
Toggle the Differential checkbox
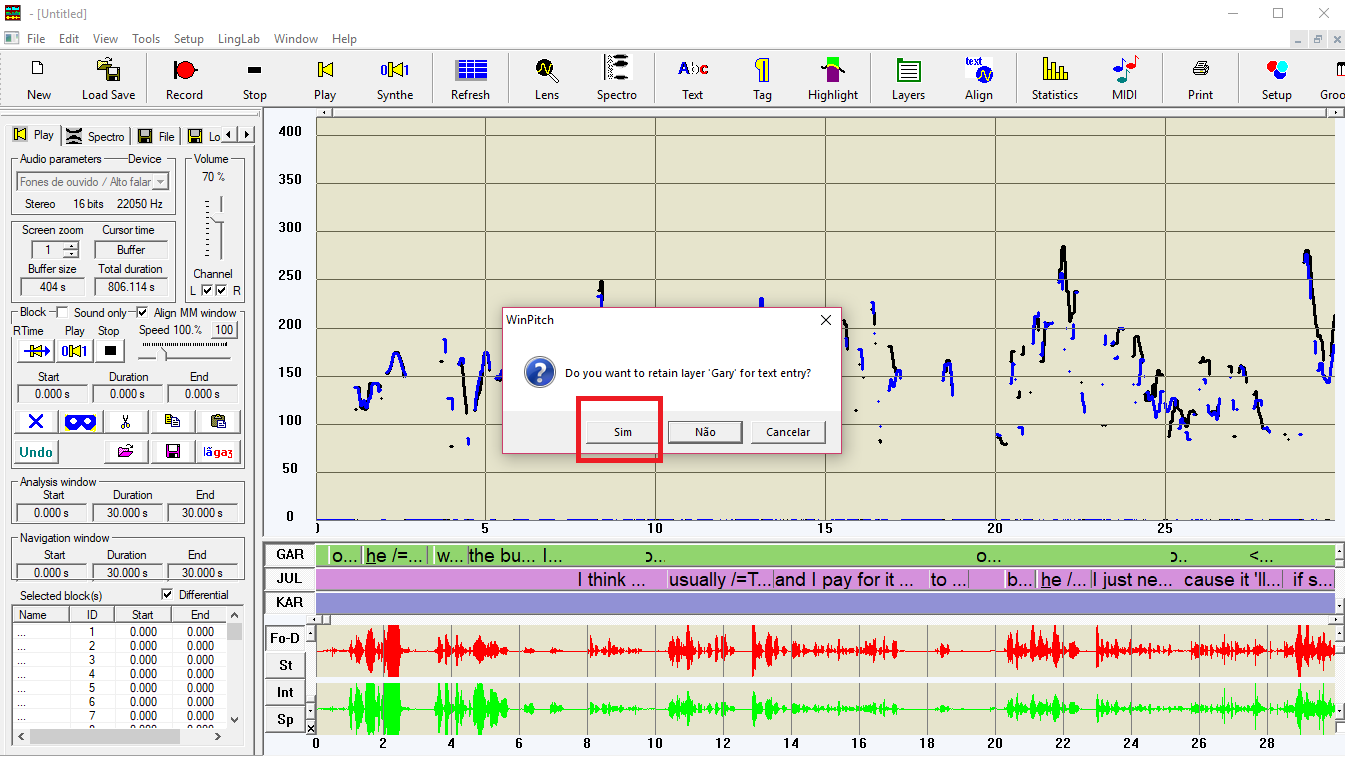(167, 595)
